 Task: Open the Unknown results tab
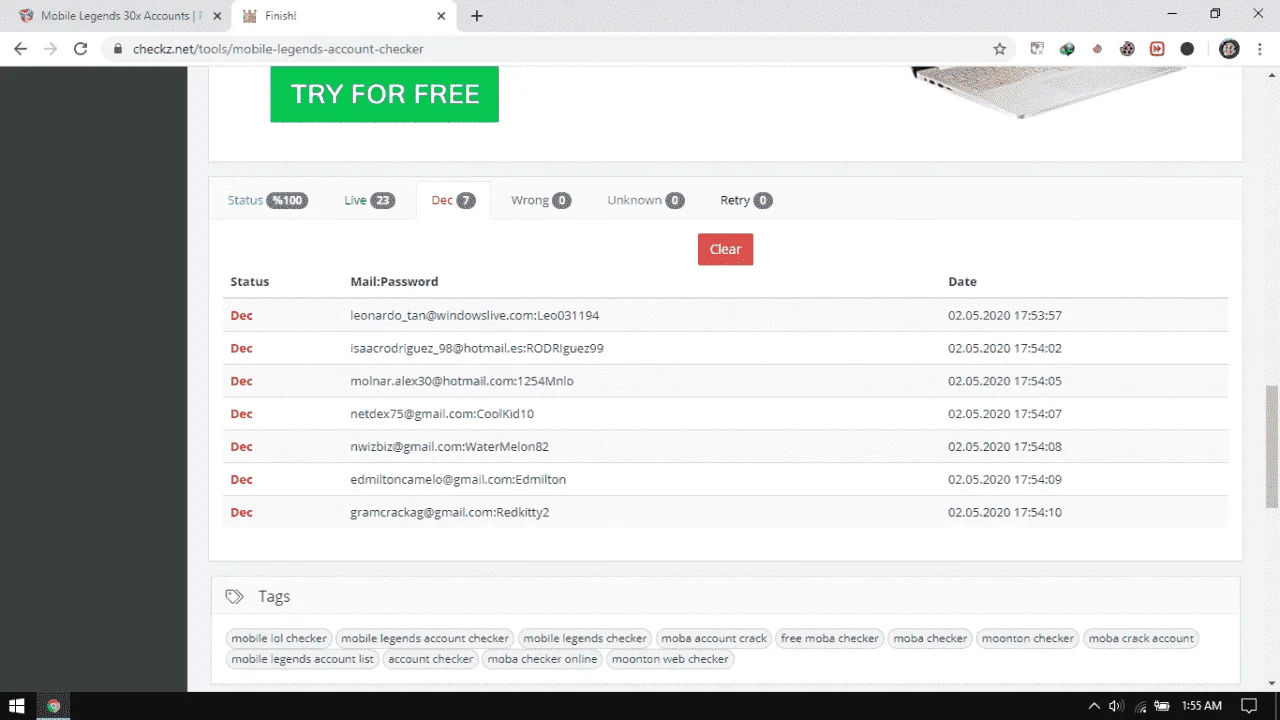pos(645,200)
